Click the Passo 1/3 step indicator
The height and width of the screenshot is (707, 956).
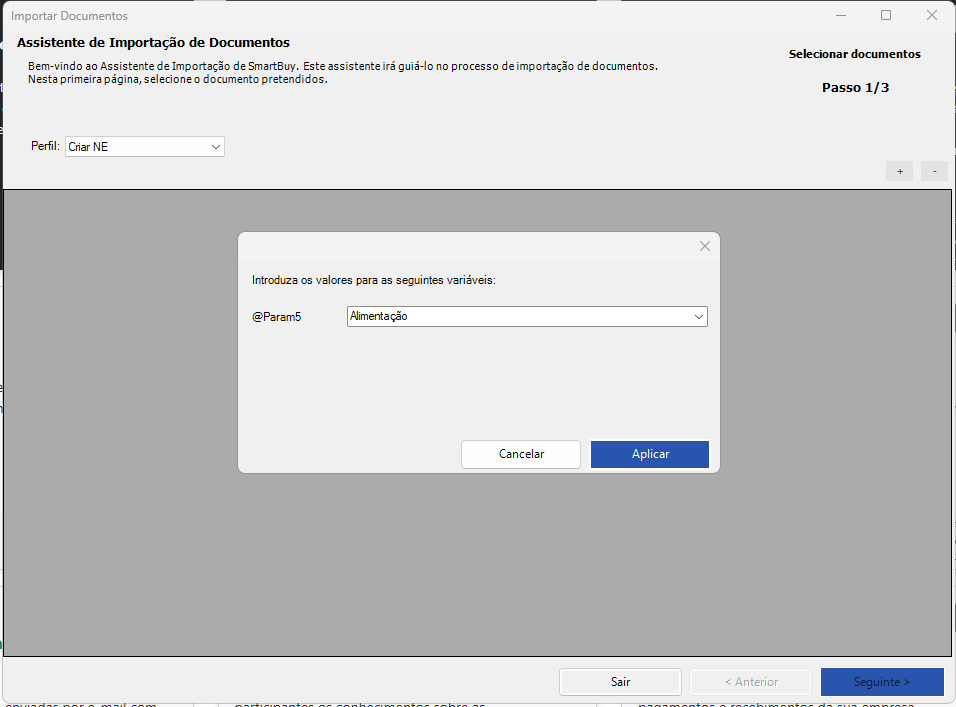click(x=855, y=87)
